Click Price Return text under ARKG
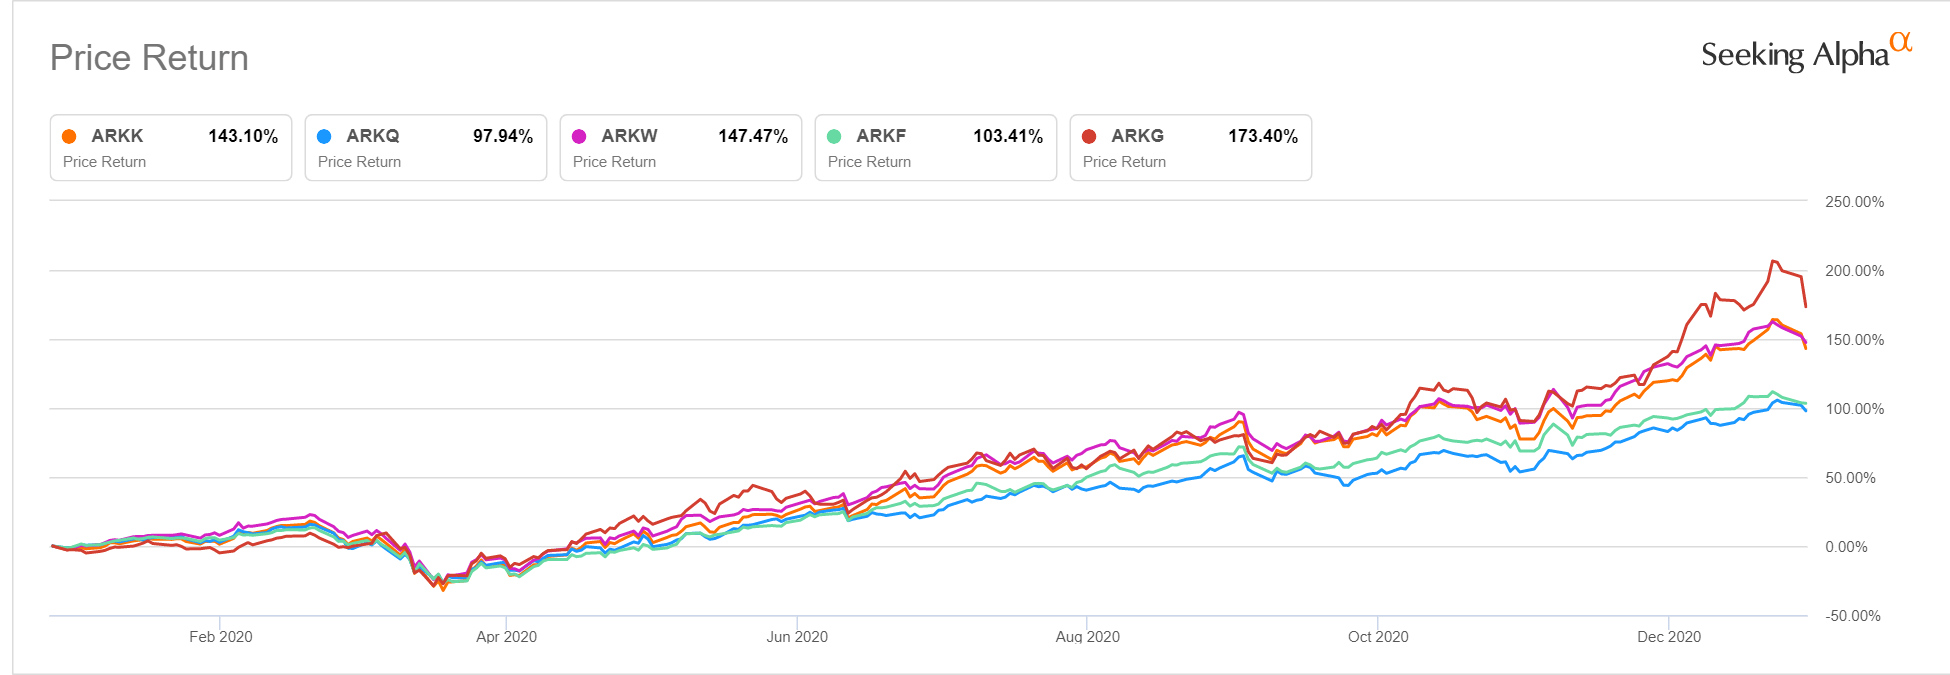This screenshot has width=1950, height=675. click(1124, 162)
